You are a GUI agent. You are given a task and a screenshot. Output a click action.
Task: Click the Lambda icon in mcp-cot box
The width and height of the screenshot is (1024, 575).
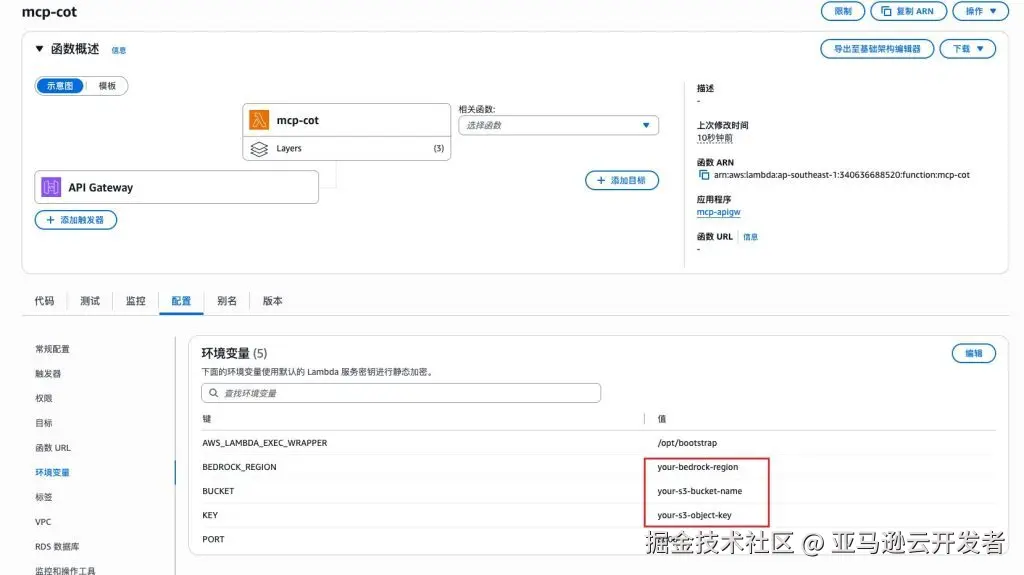point(259,120)
